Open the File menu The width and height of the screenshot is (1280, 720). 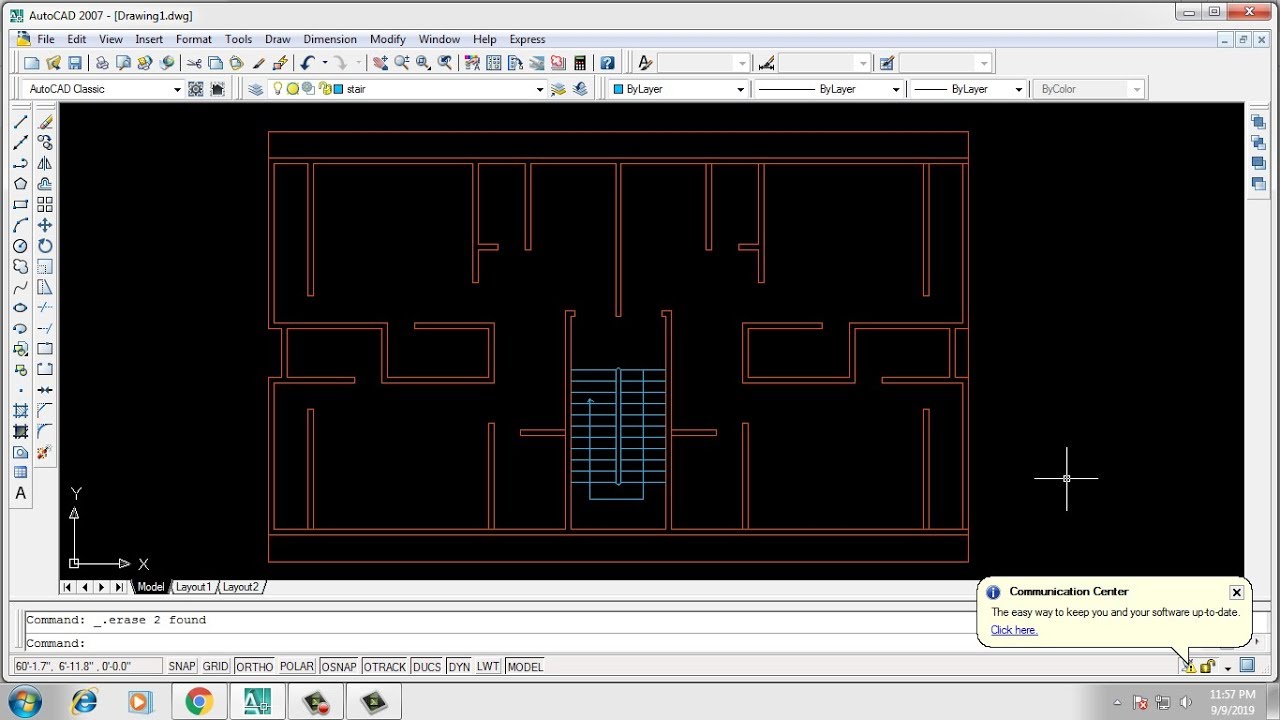pos(46,39)
